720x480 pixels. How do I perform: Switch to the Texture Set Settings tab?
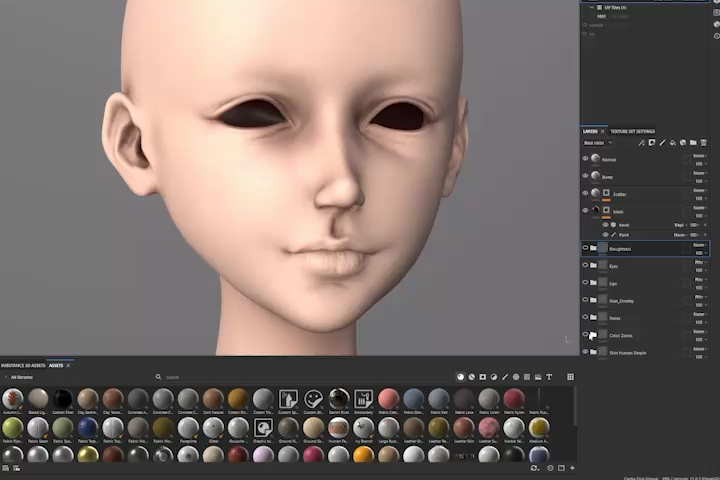[632, 131]
